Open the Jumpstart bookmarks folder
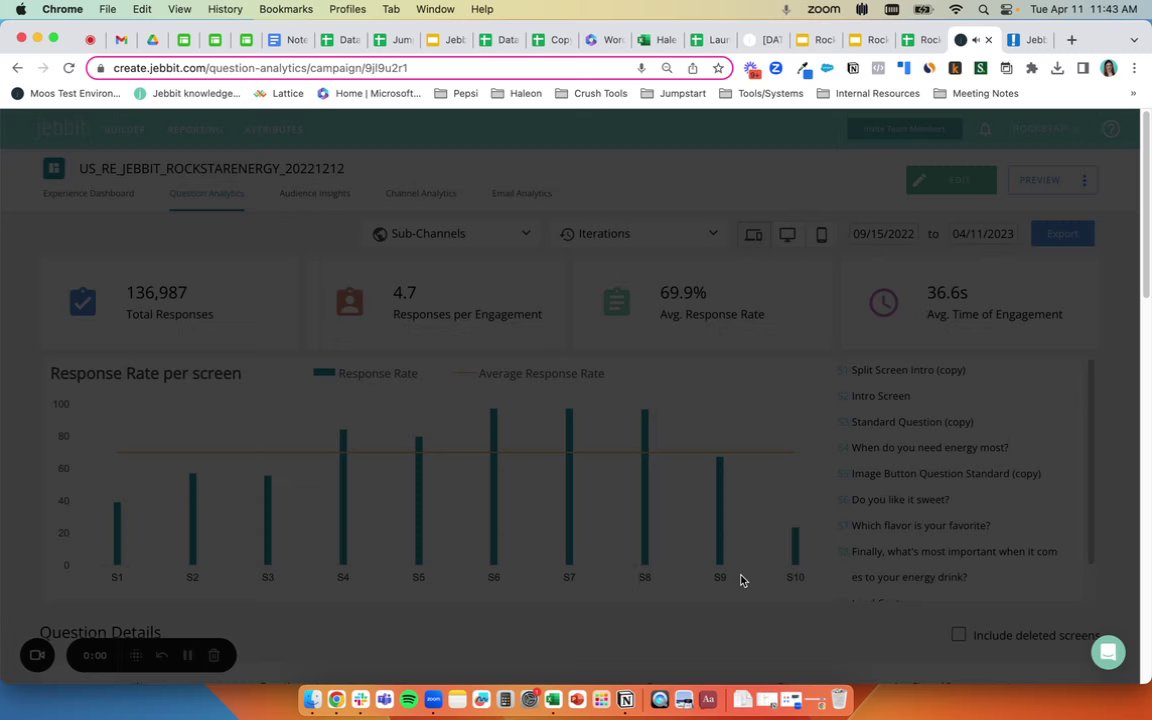Viewport: 1152px width, 720px height. (x=673, y=93)
